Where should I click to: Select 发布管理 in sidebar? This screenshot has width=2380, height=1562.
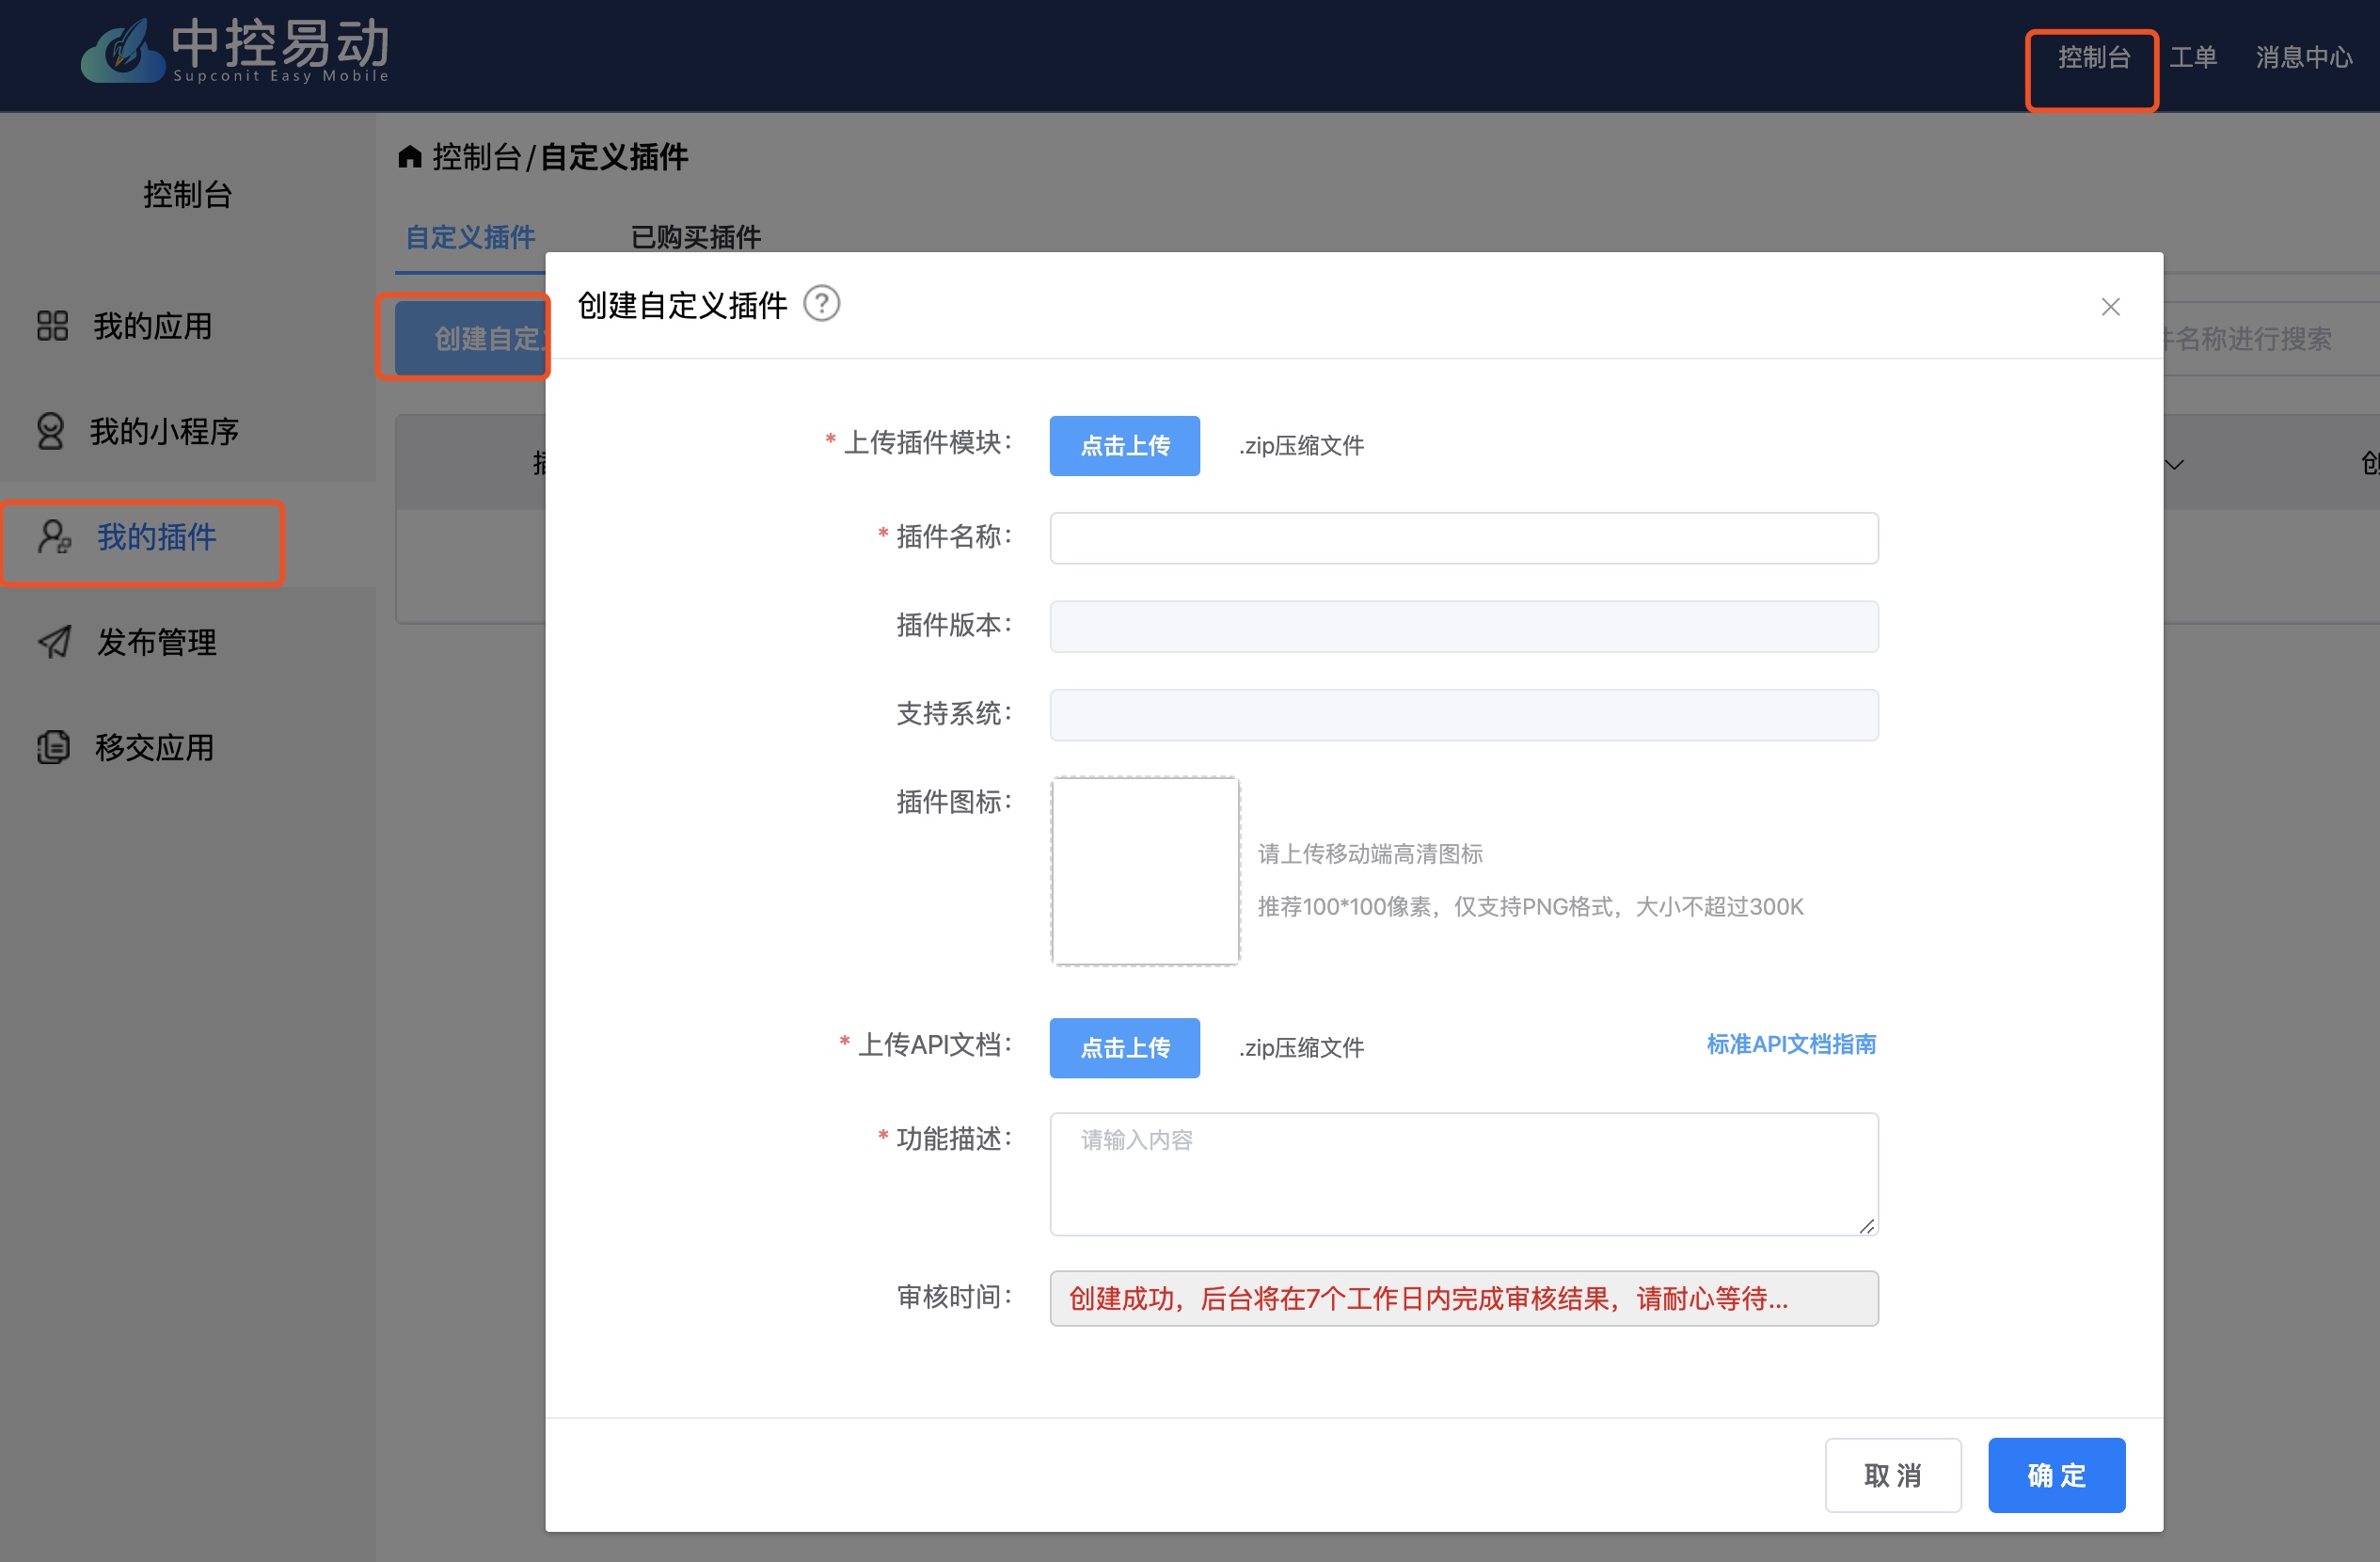pos(188,642)
